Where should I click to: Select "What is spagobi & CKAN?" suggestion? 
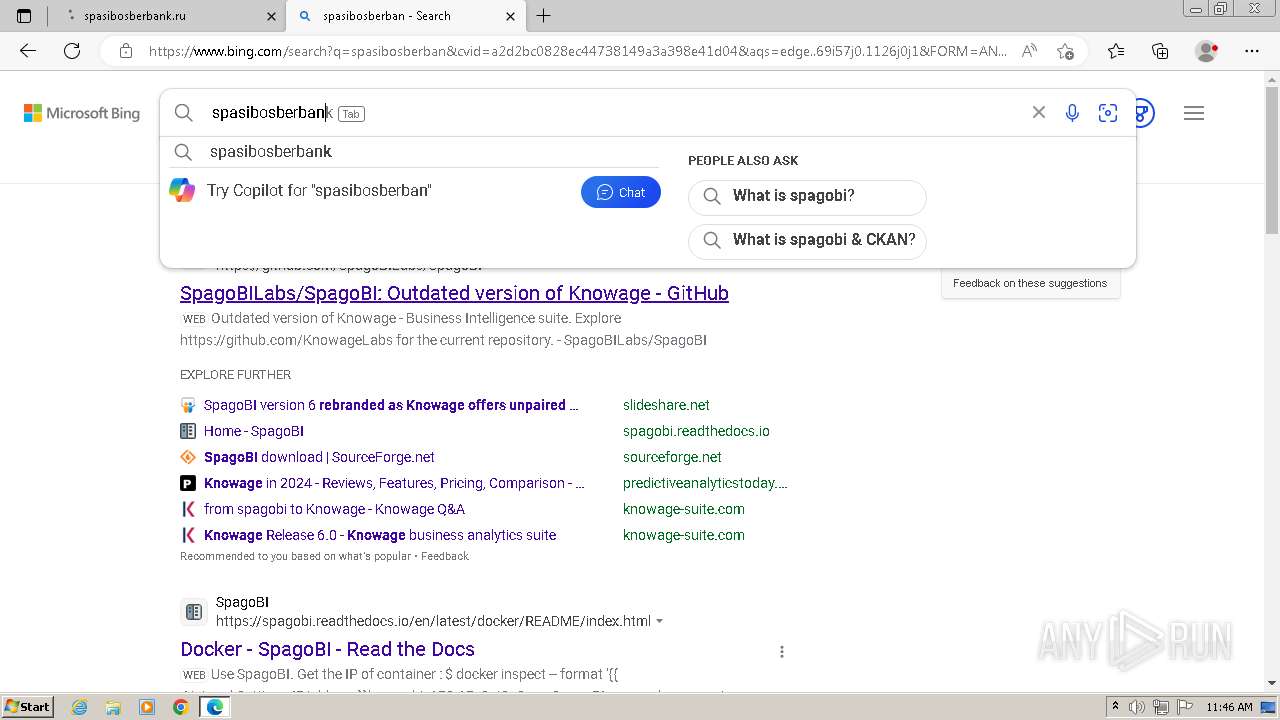(807, 240)
